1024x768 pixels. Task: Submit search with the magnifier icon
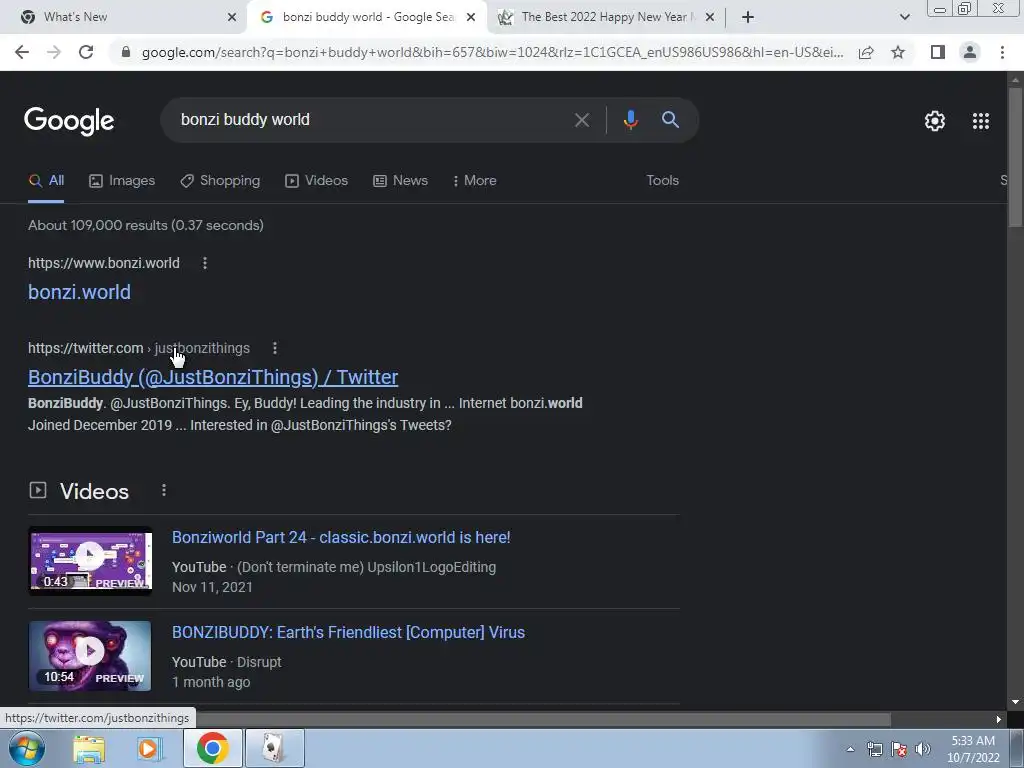coord(670,120)
